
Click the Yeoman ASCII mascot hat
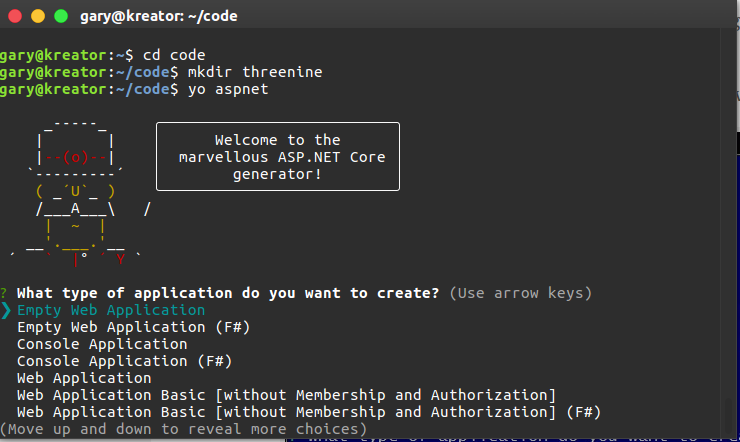click(x=76, y=148)
